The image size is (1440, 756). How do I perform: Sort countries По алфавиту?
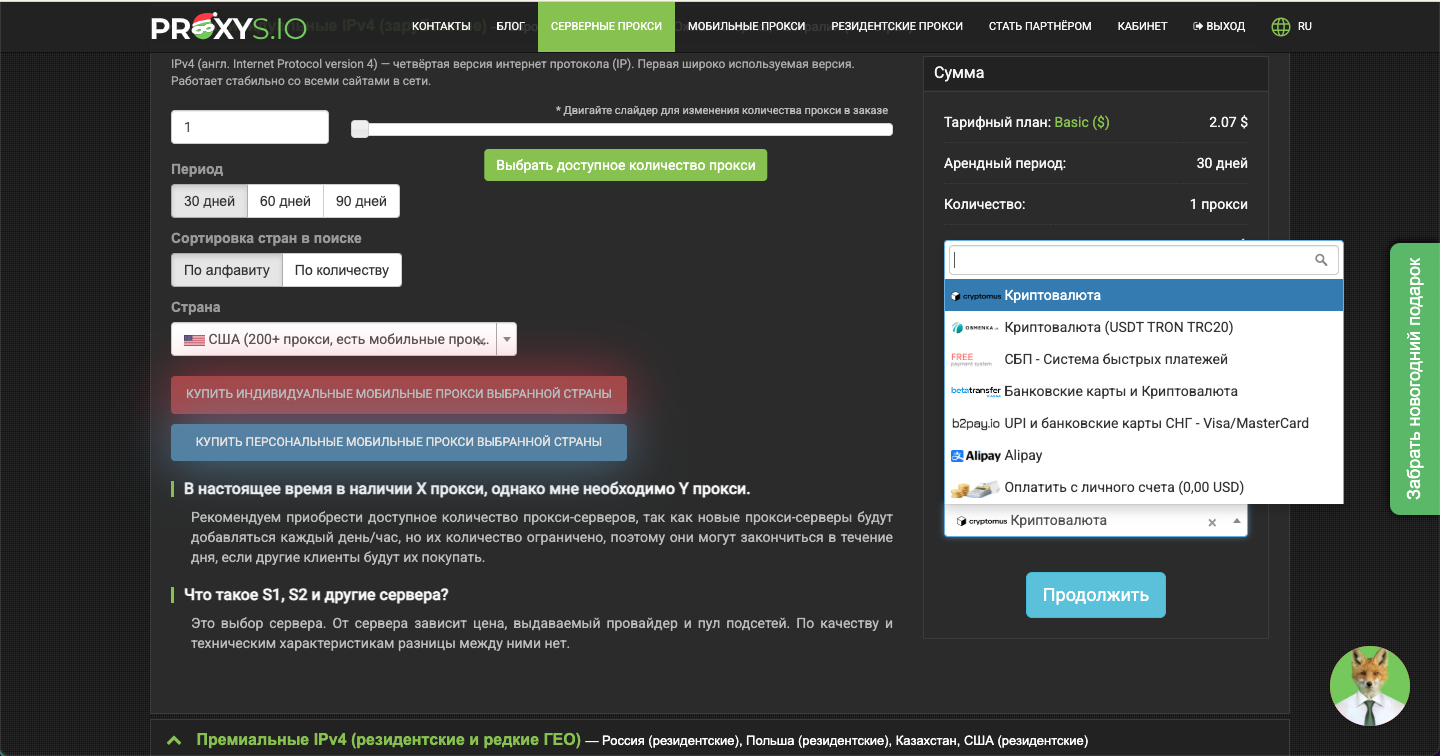pos(227,270)
